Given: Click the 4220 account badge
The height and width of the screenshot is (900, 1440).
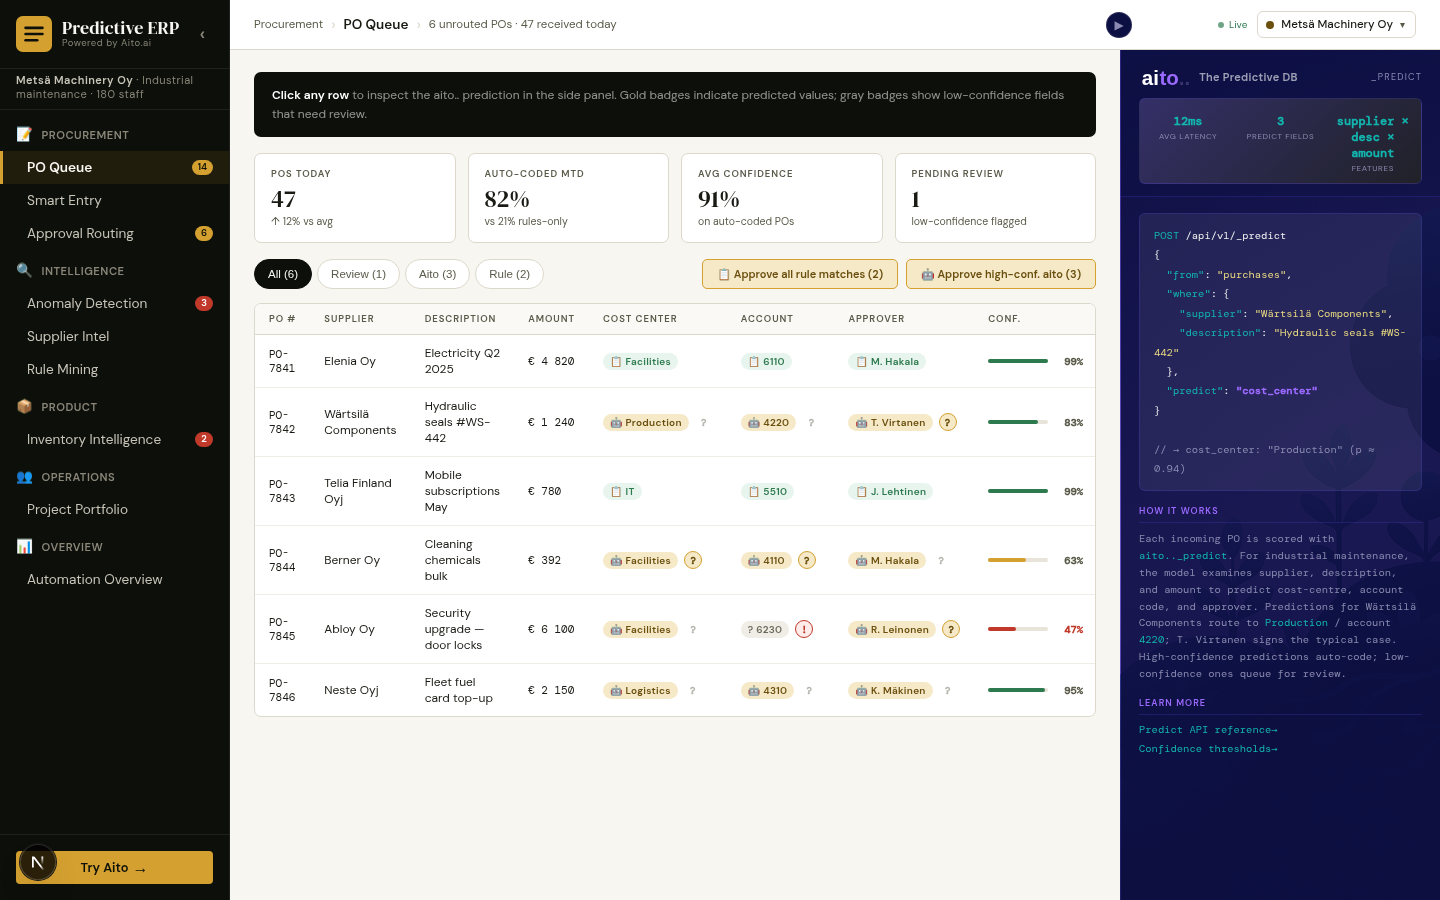Looking at the screenshot, I should coord(768,423).
